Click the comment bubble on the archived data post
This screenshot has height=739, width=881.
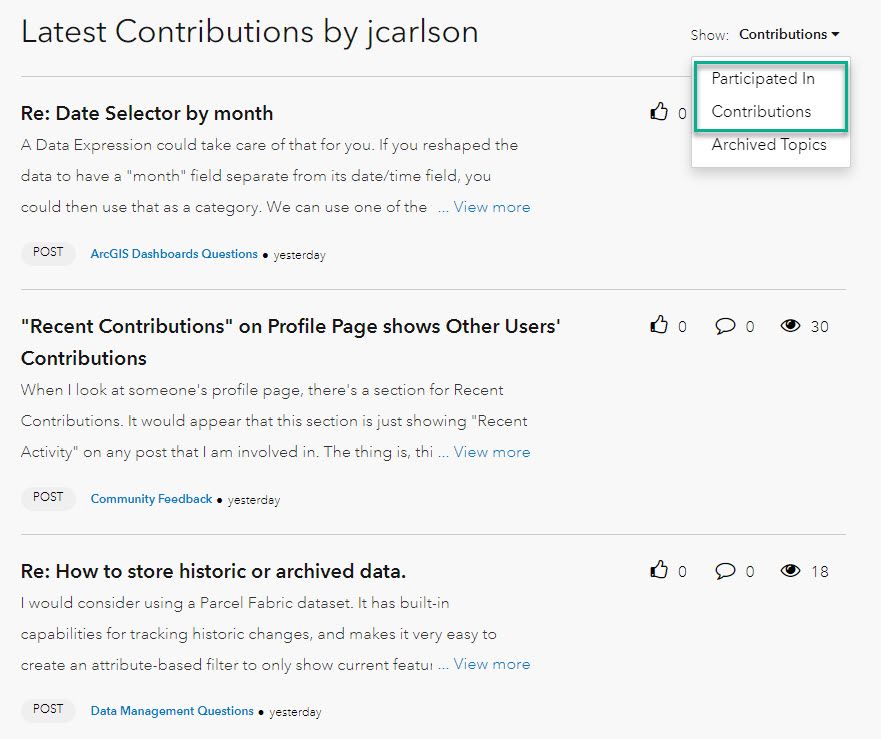727,570
